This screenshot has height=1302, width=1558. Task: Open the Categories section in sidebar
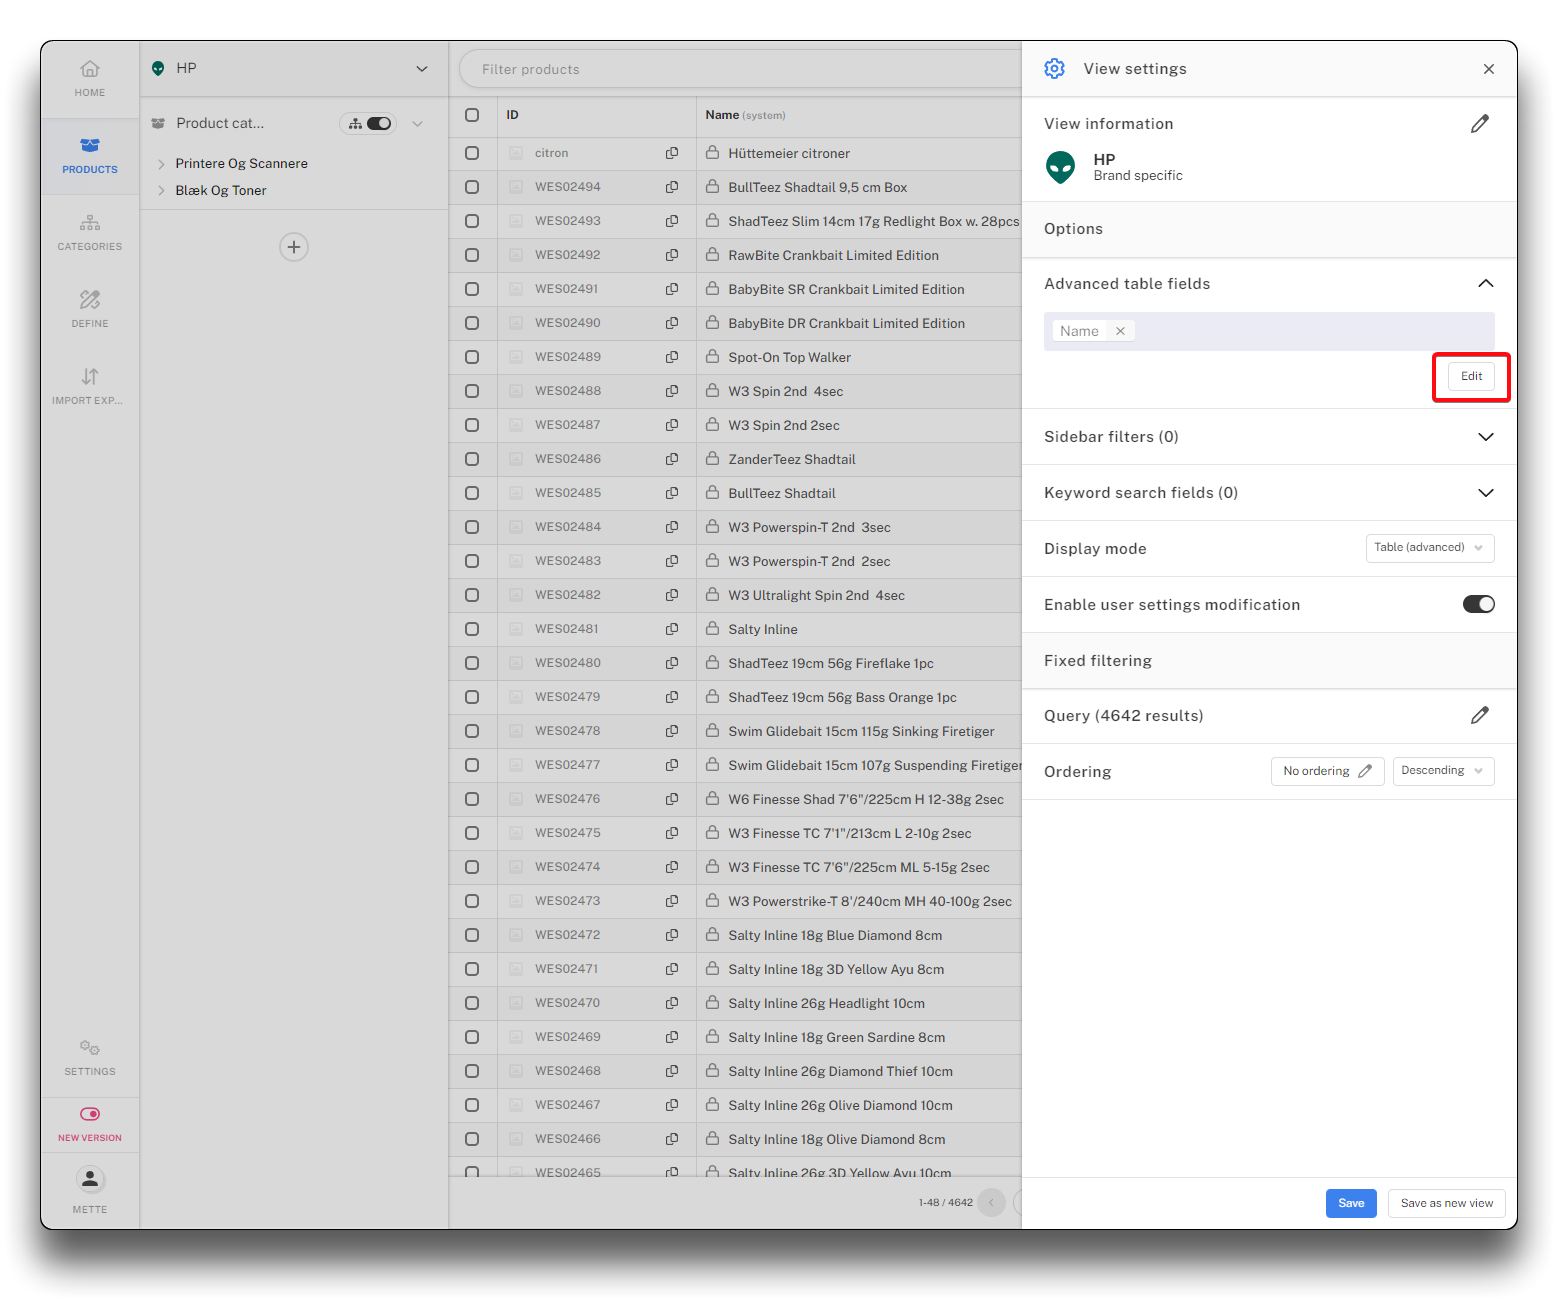pos(90,232)
